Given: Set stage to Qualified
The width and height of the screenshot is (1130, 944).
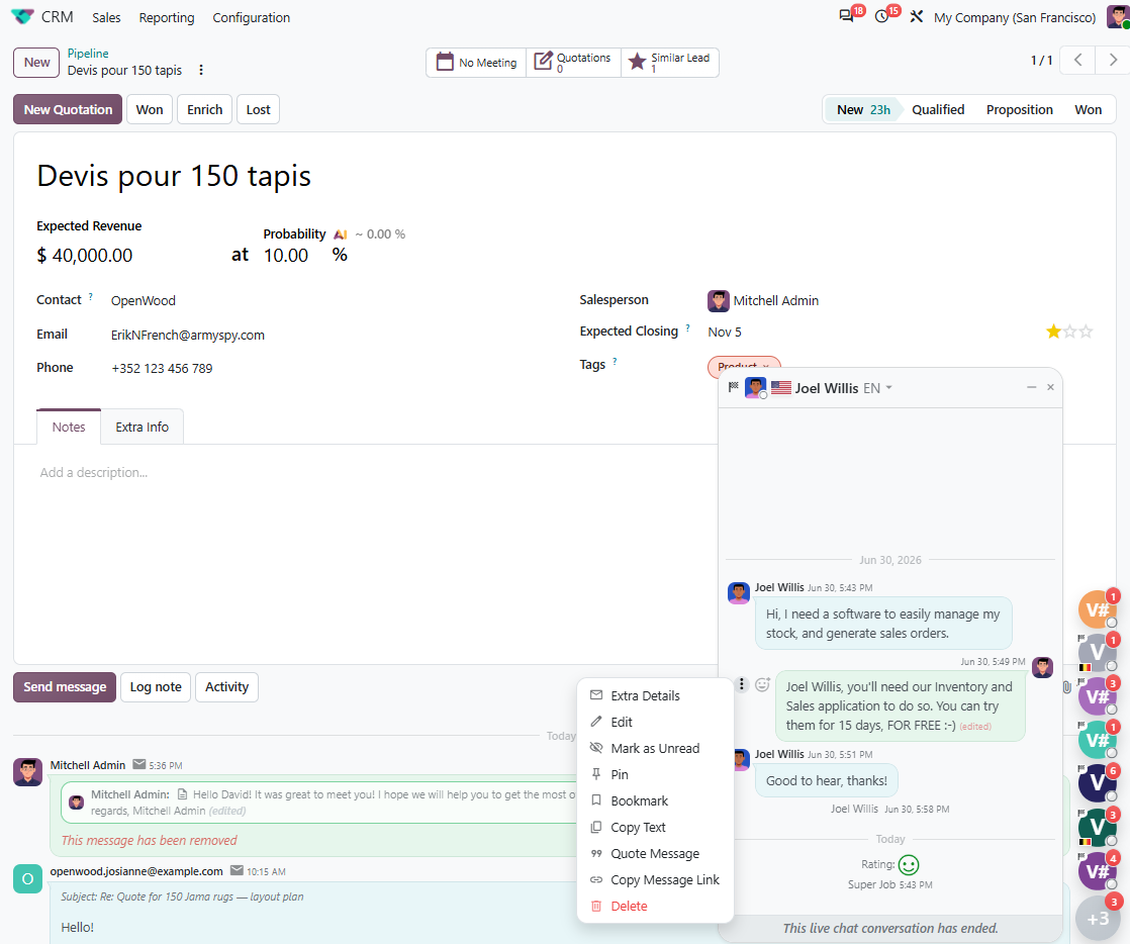Looking at the screenshot, I should [938, 110].
